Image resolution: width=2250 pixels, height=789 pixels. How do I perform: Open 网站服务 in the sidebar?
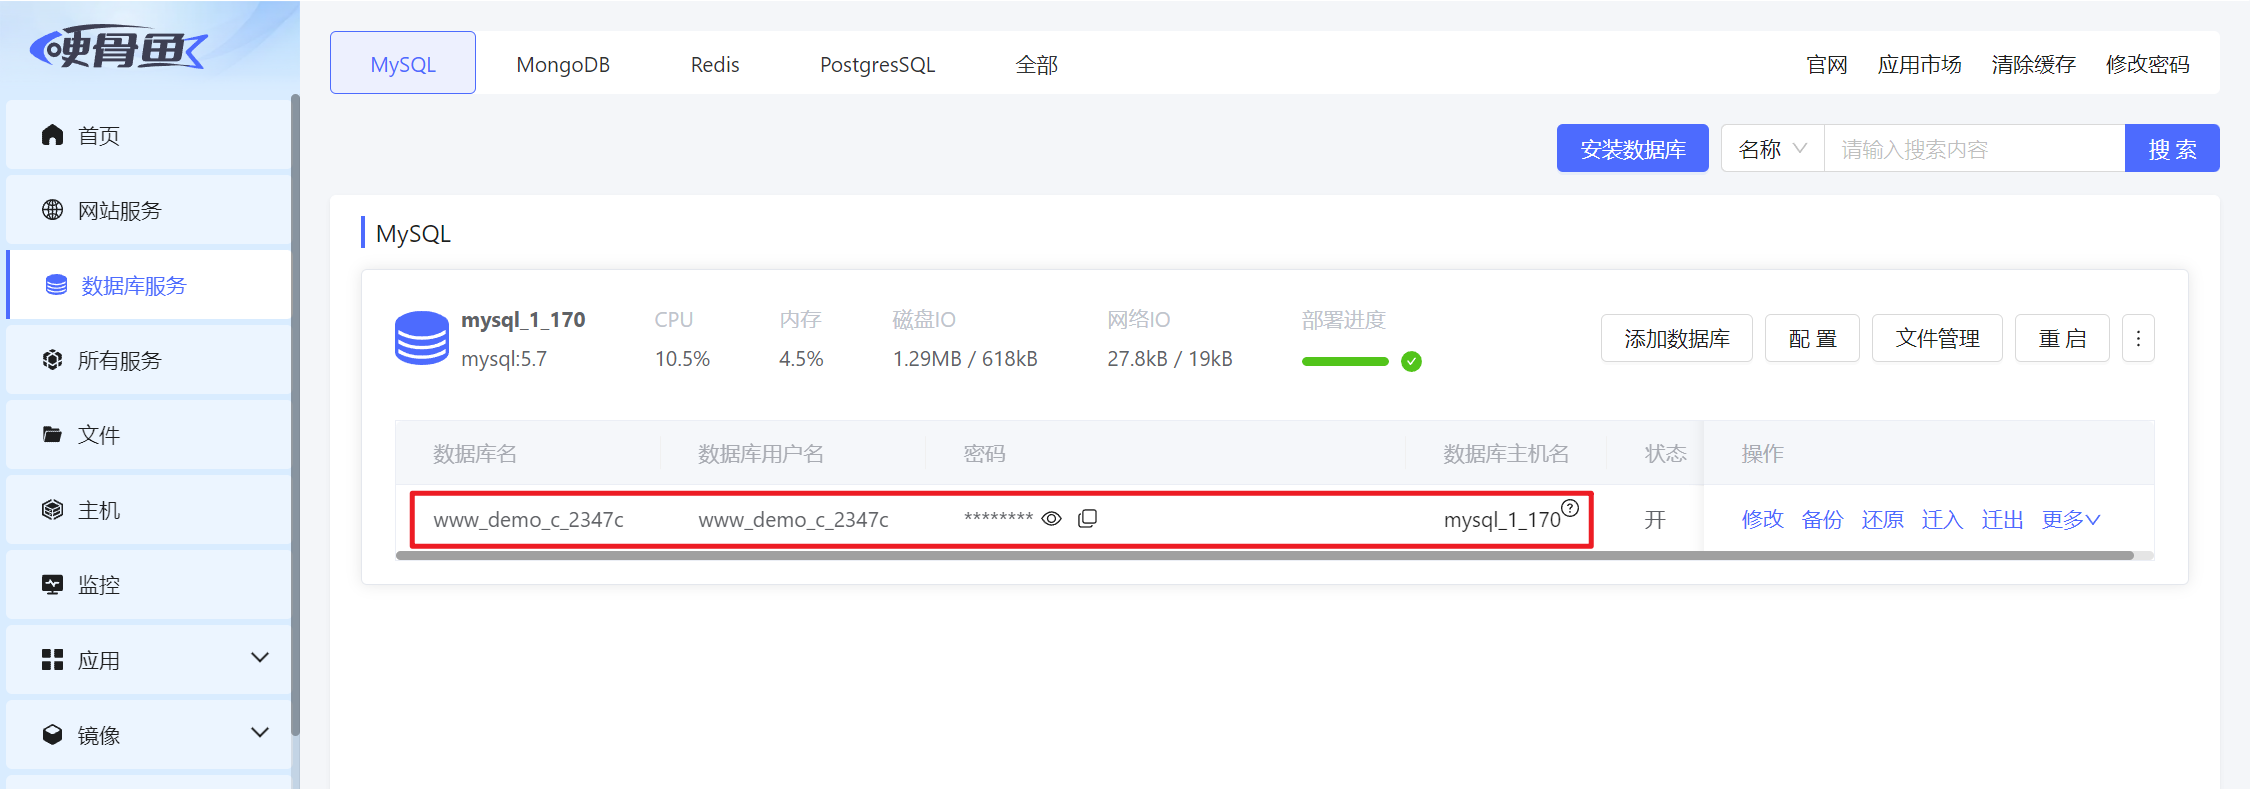coord(148,210)
